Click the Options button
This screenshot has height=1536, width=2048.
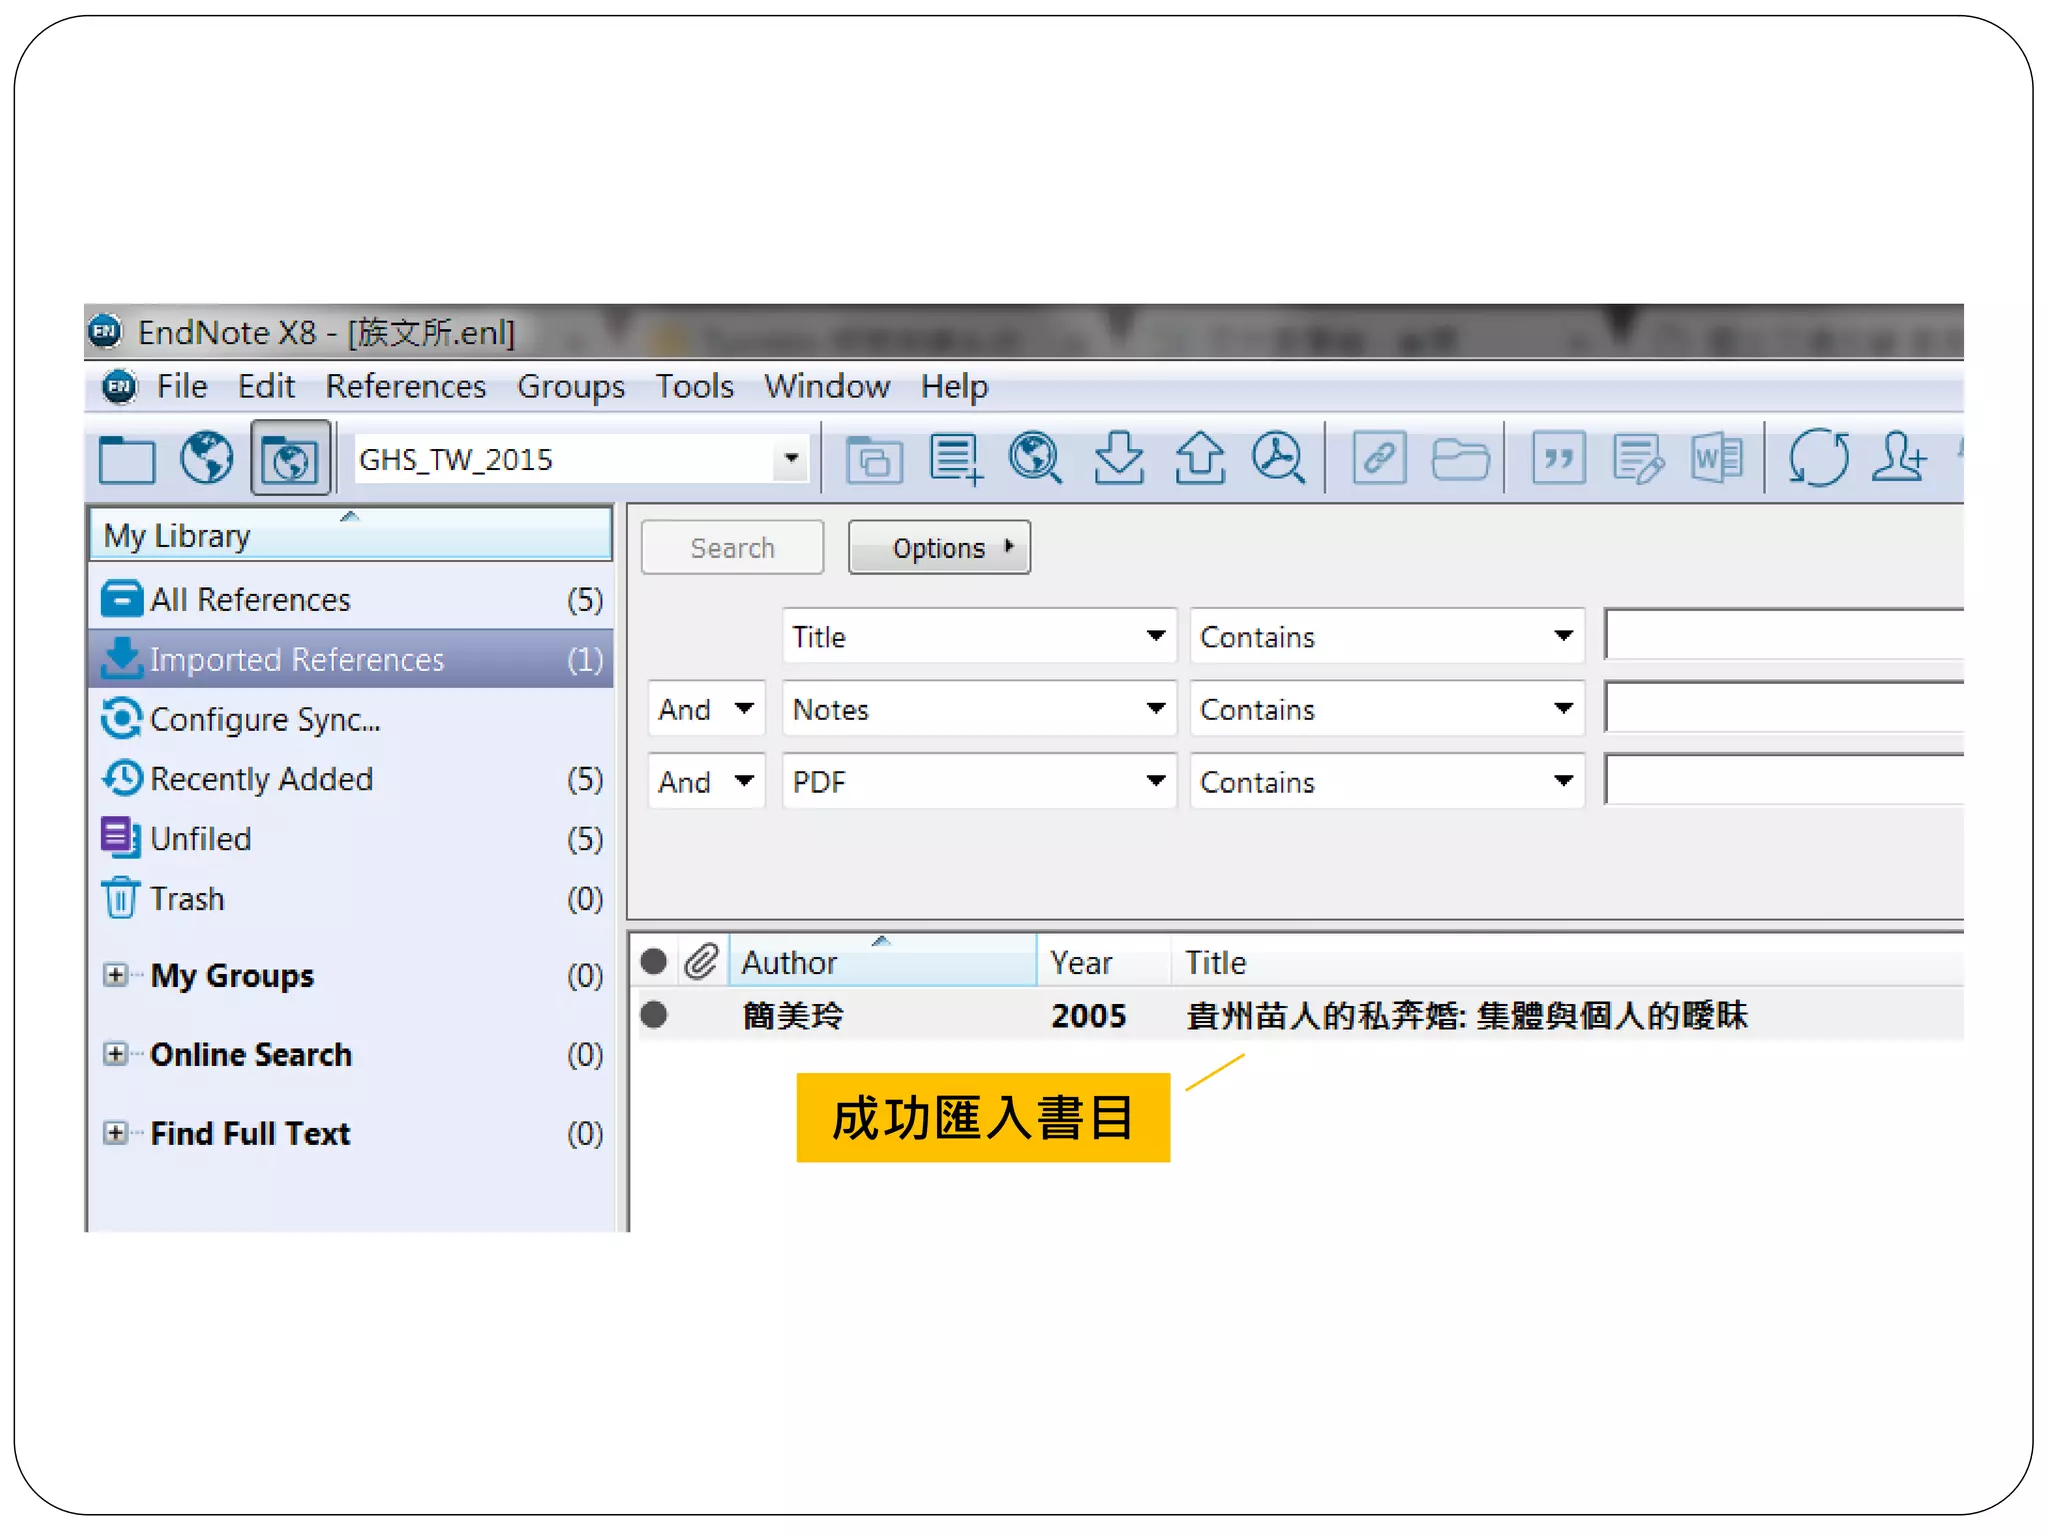(x=939, y=548)
